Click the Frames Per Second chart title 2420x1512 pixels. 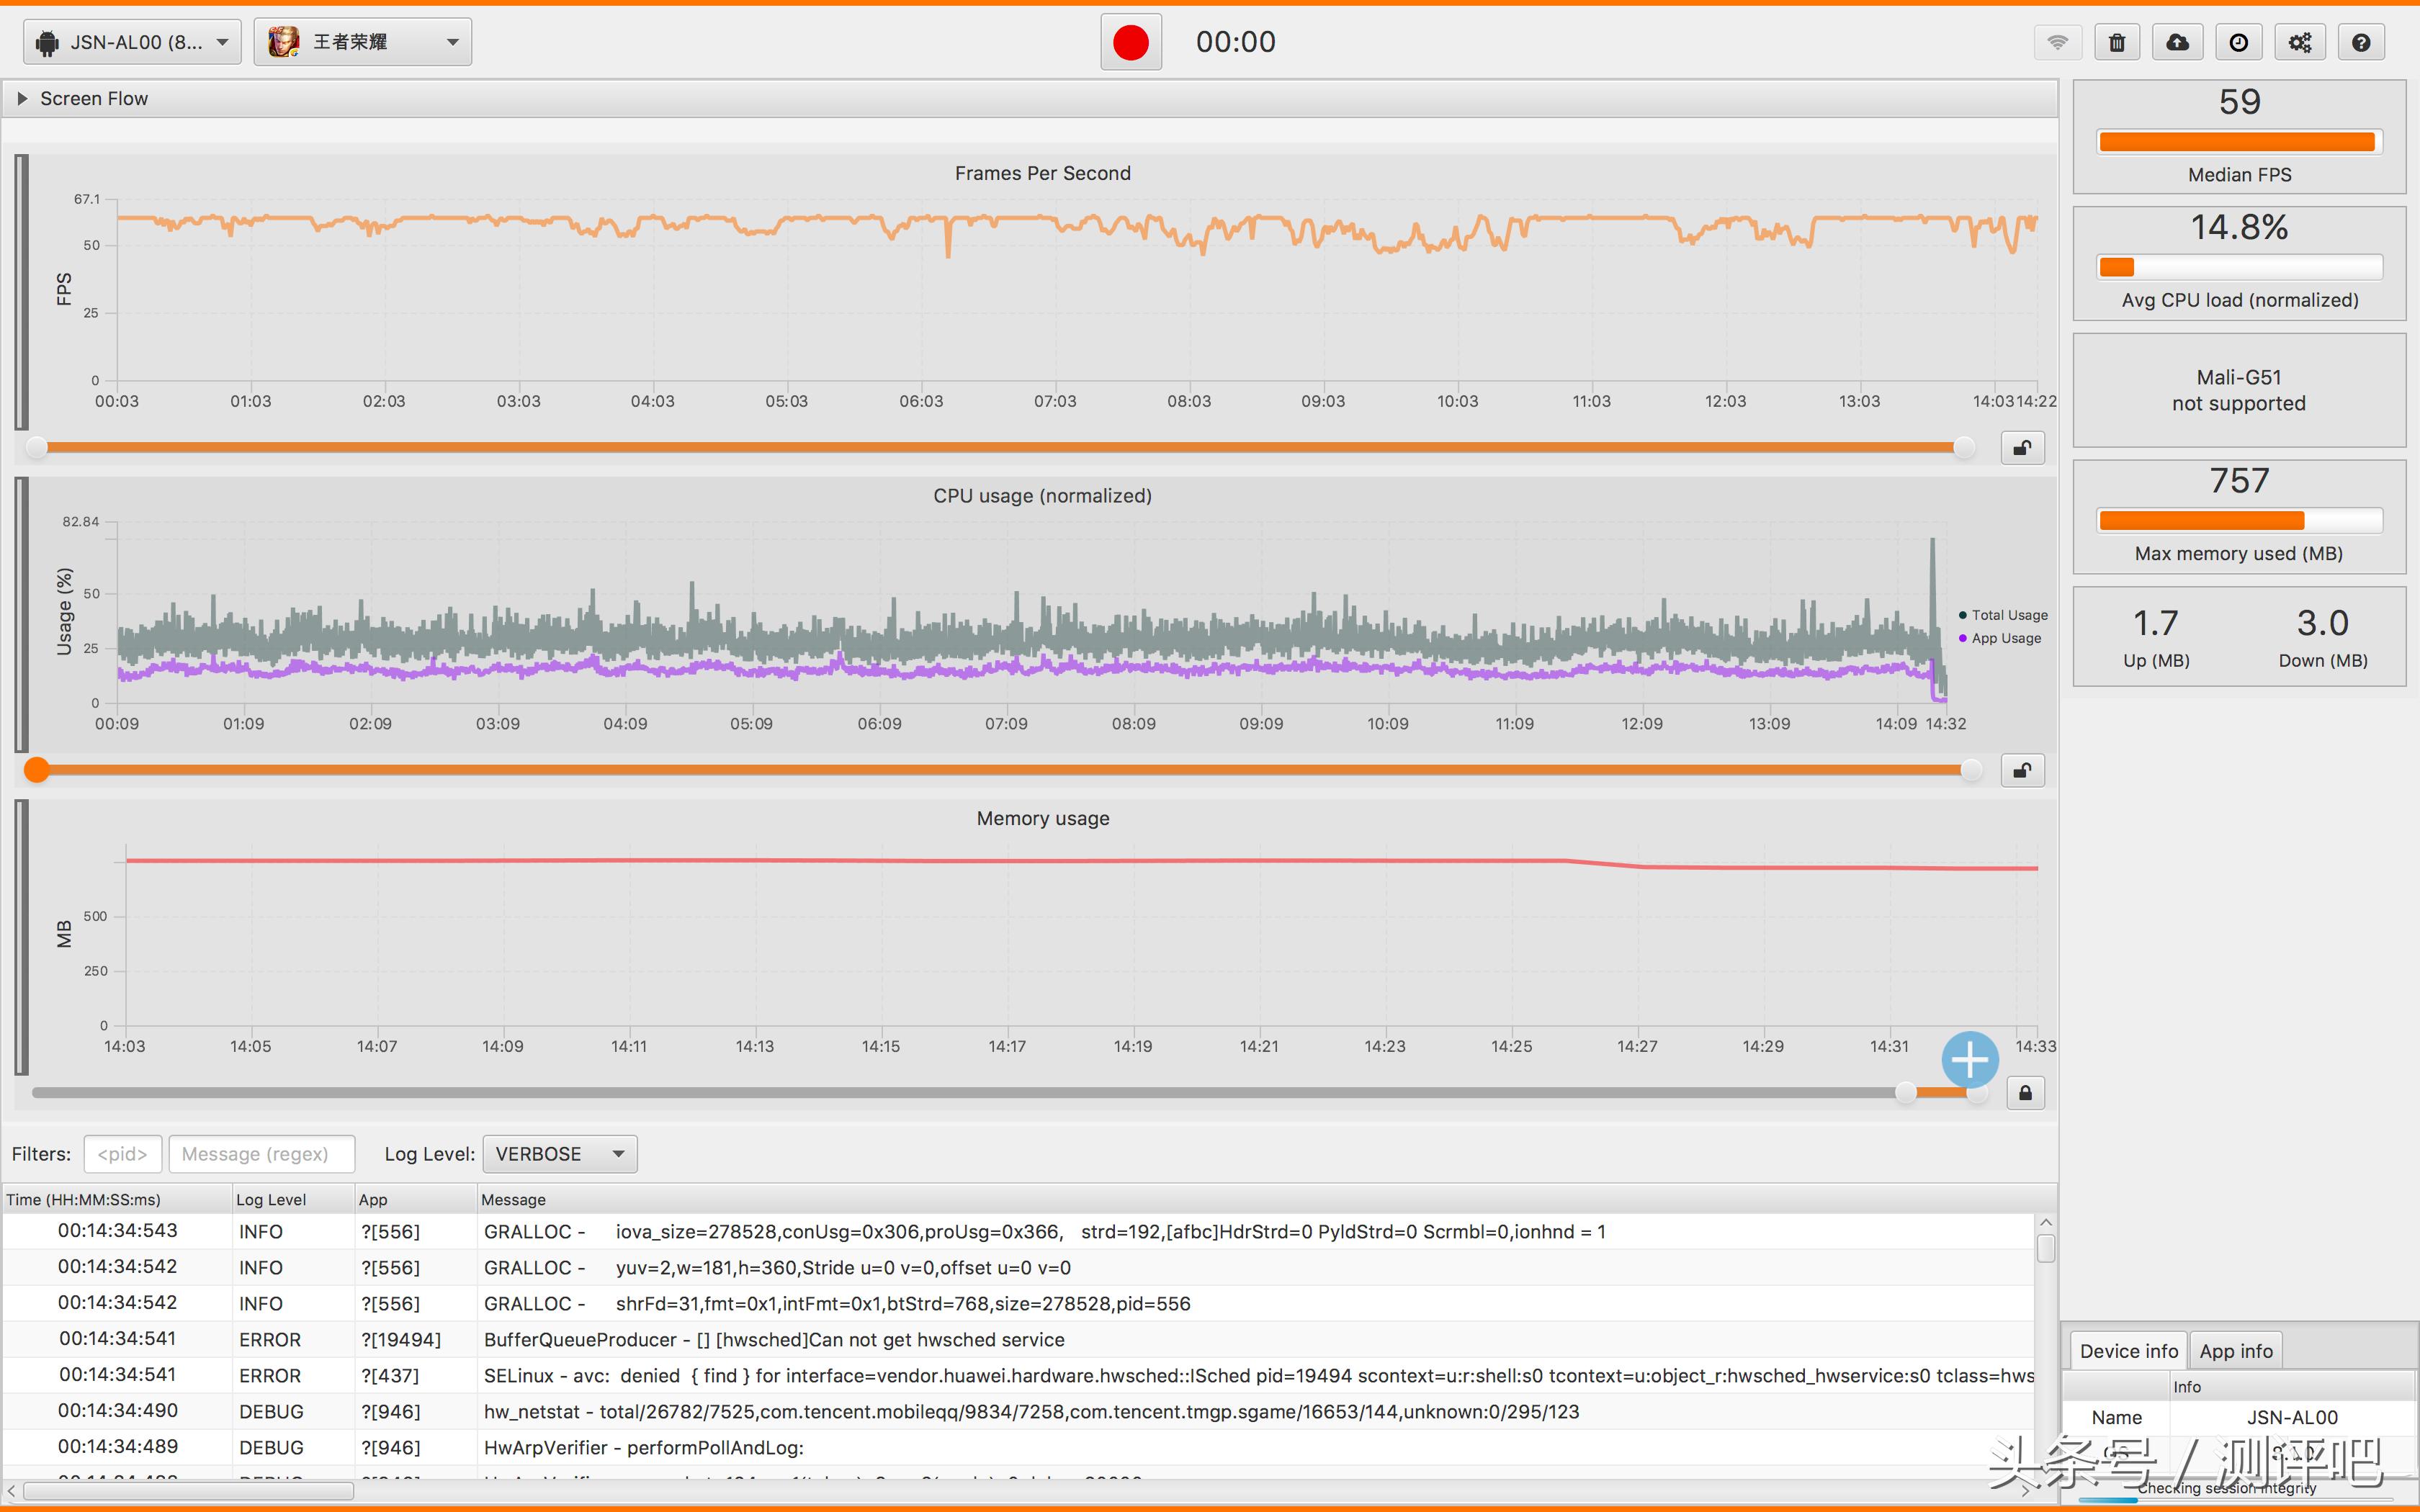[x=1042, y=173]
